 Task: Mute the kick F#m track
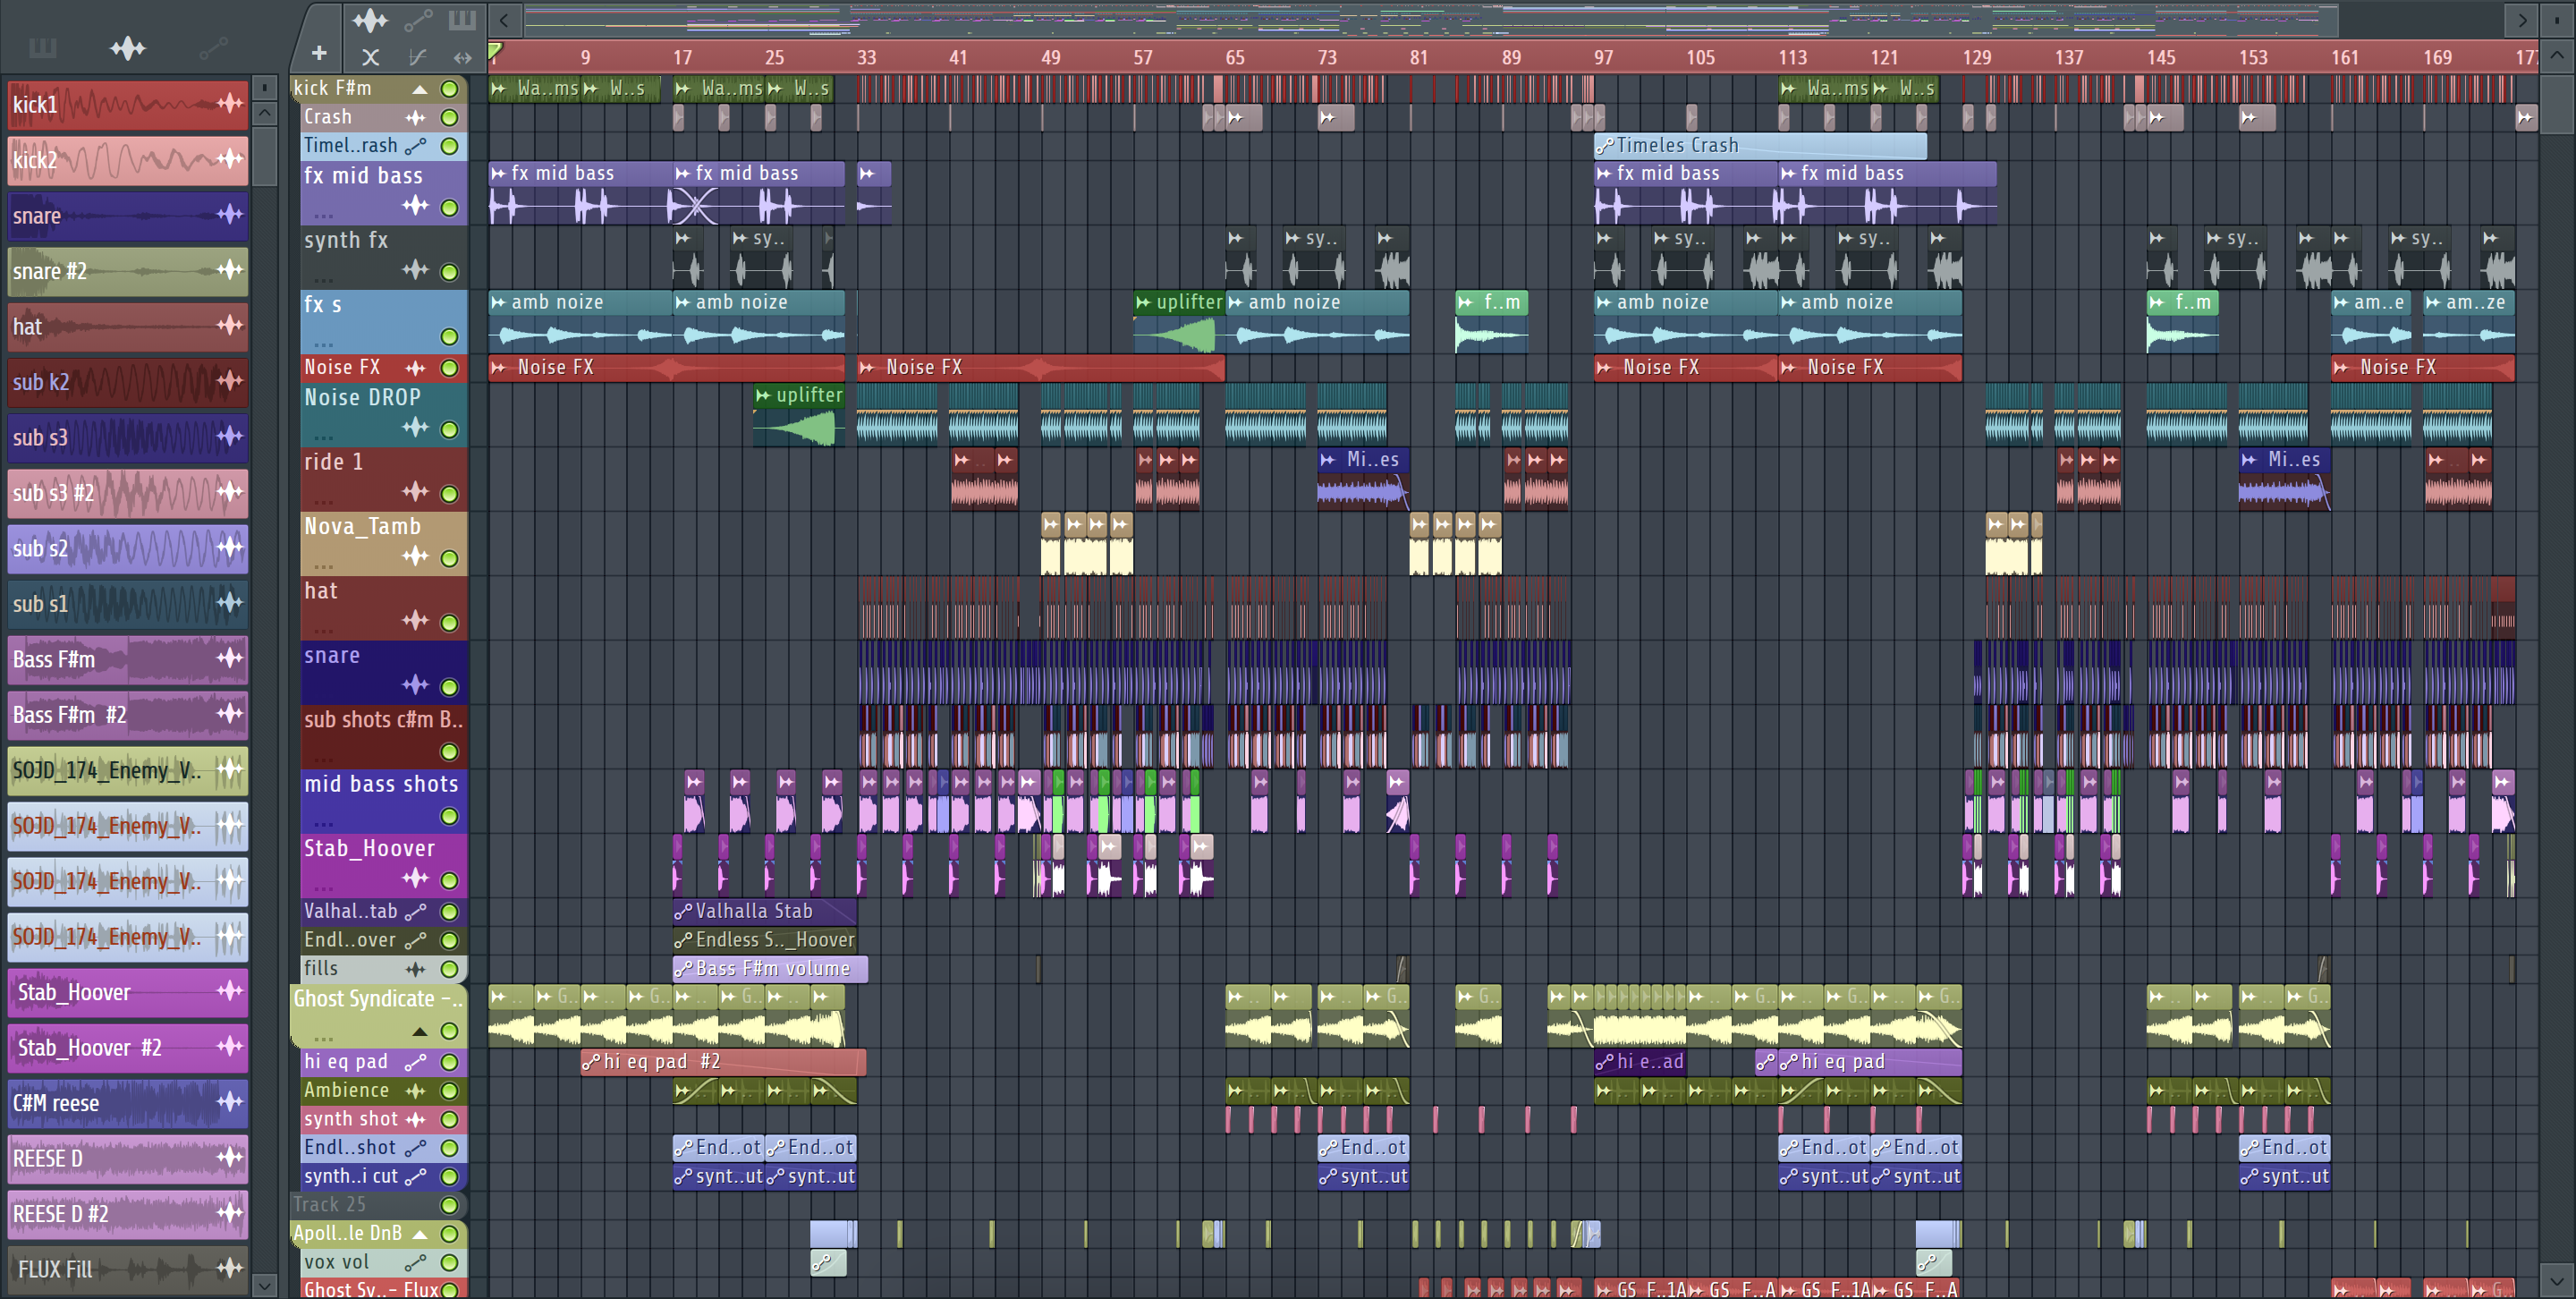tap(450, 89)
